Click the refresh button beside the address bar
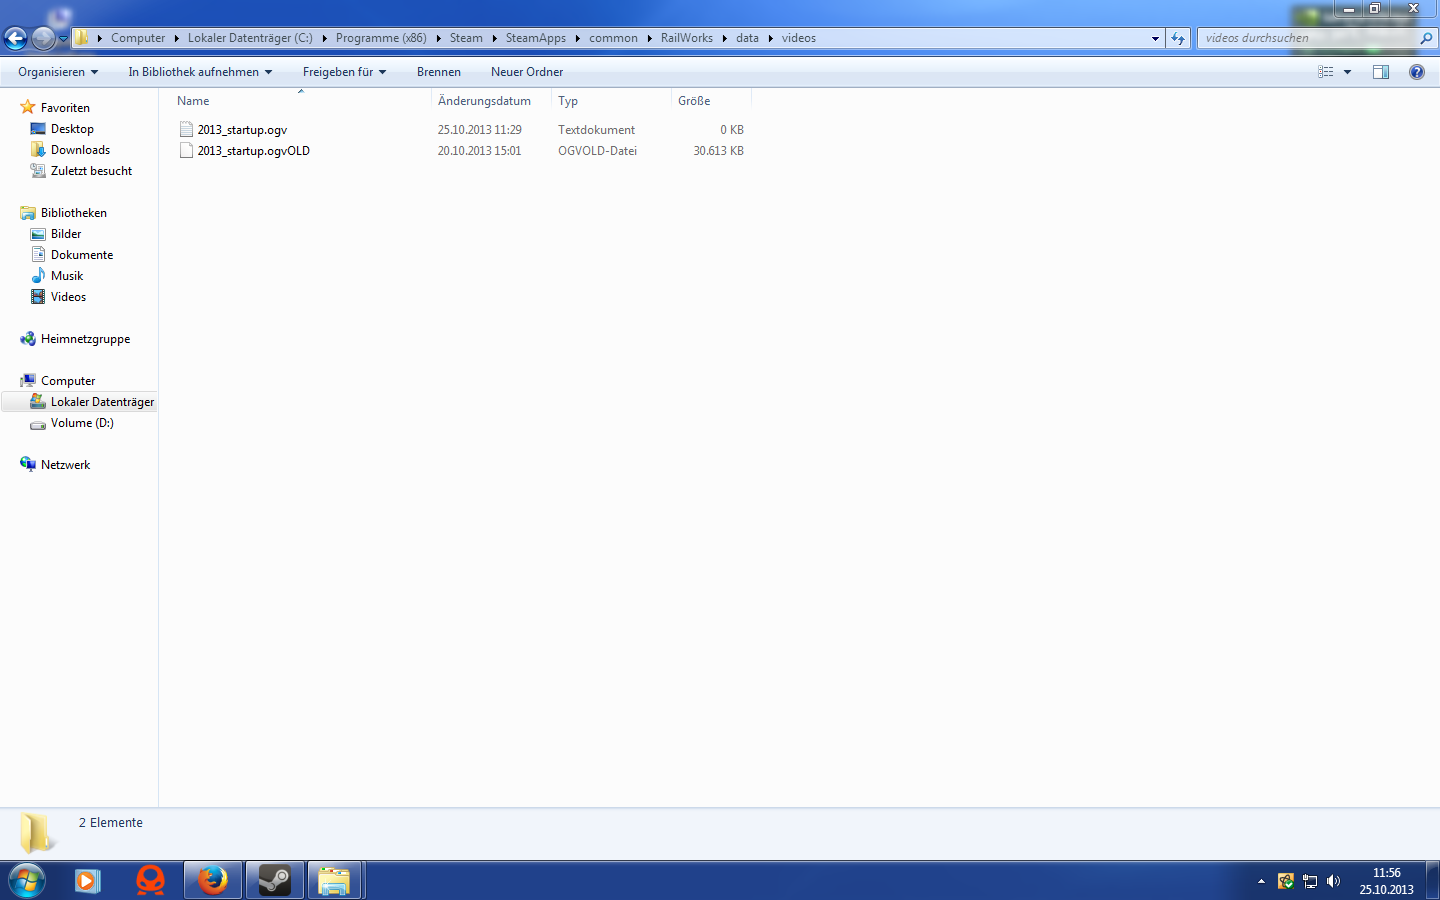The height and width of the screenshot is (900, 1440). click(1178, 38)
